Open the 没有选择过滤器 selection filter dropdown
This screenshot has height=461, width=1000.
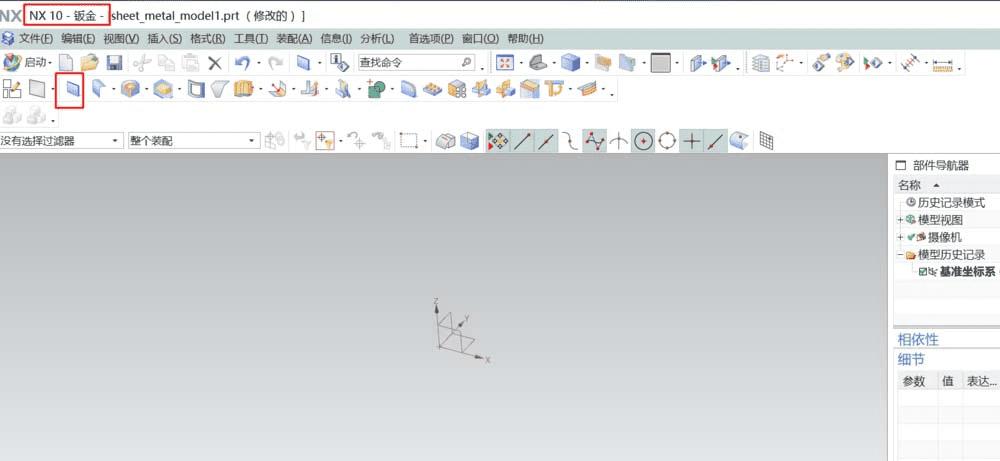tap(61, 141)
